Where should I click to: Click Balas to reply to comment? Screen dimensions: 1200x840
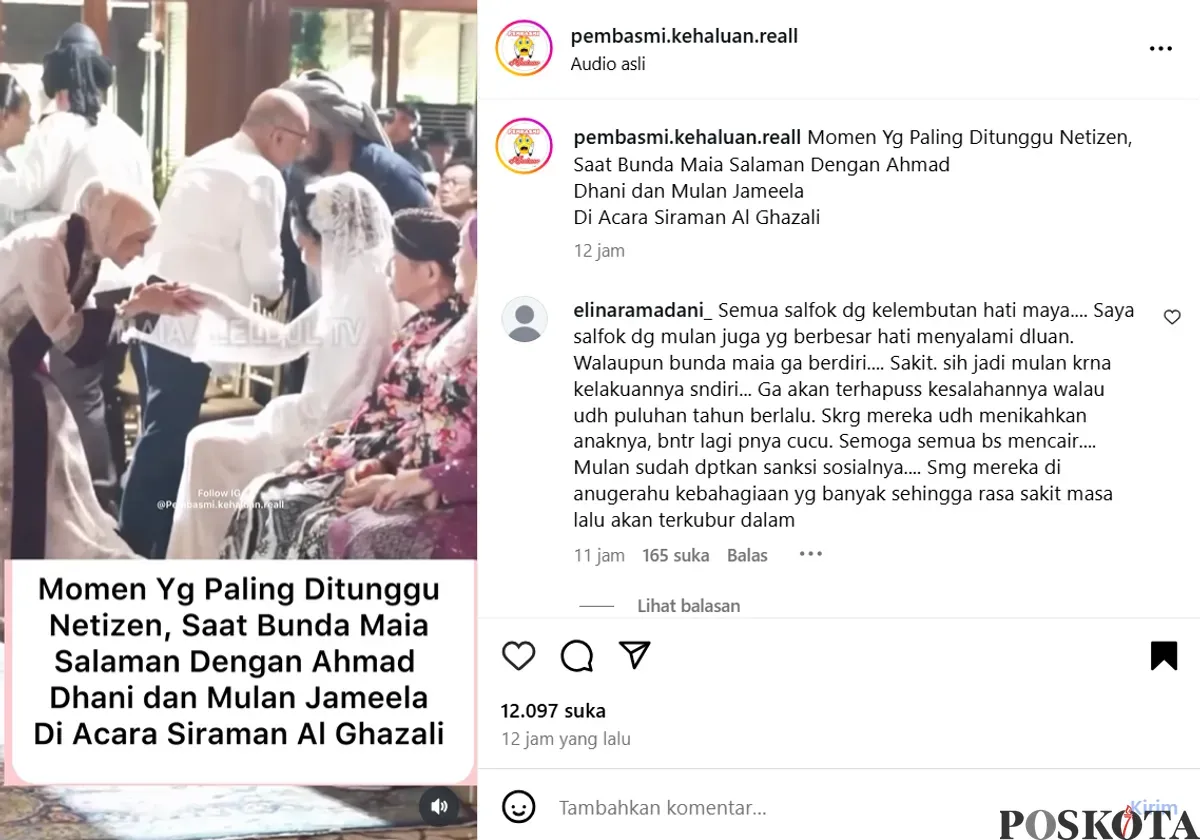(747, 555)
